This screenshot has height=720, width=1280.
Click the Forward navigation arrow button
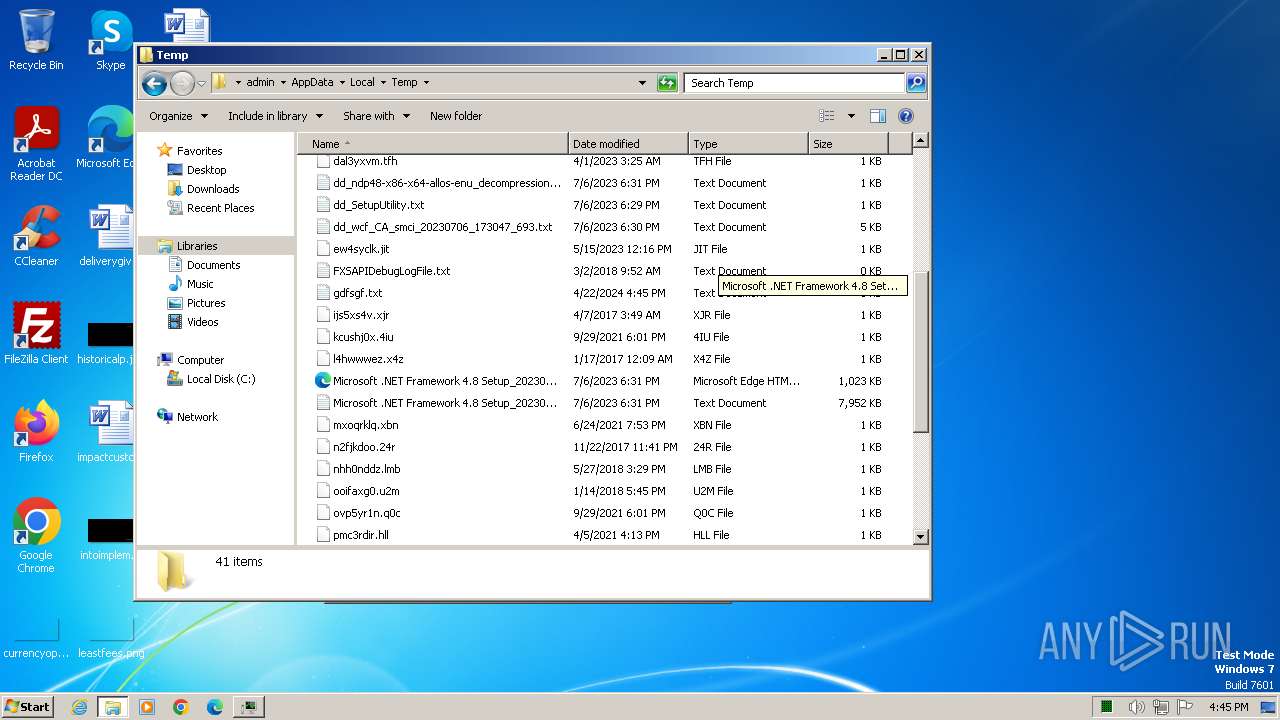[x=182, y=83]
